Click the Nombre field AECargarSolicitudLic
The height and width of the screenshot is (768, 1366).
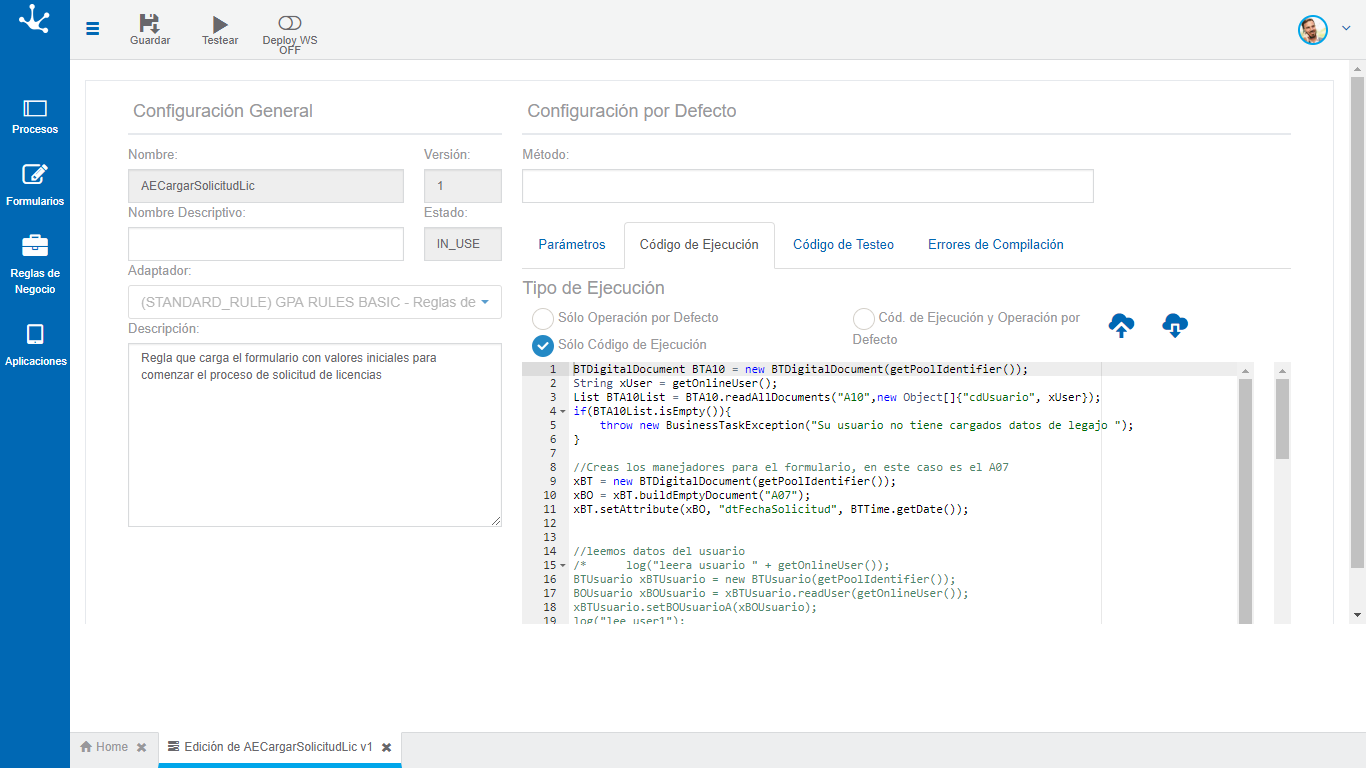266,186
